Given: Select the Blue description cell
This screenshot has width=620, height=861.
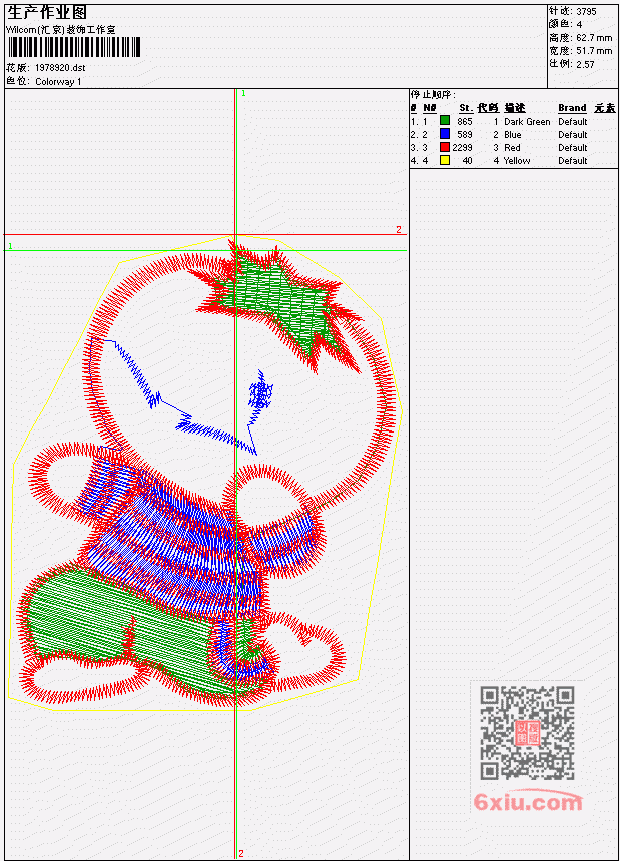Looking at the screenshot, I should (x=512, y=135).
